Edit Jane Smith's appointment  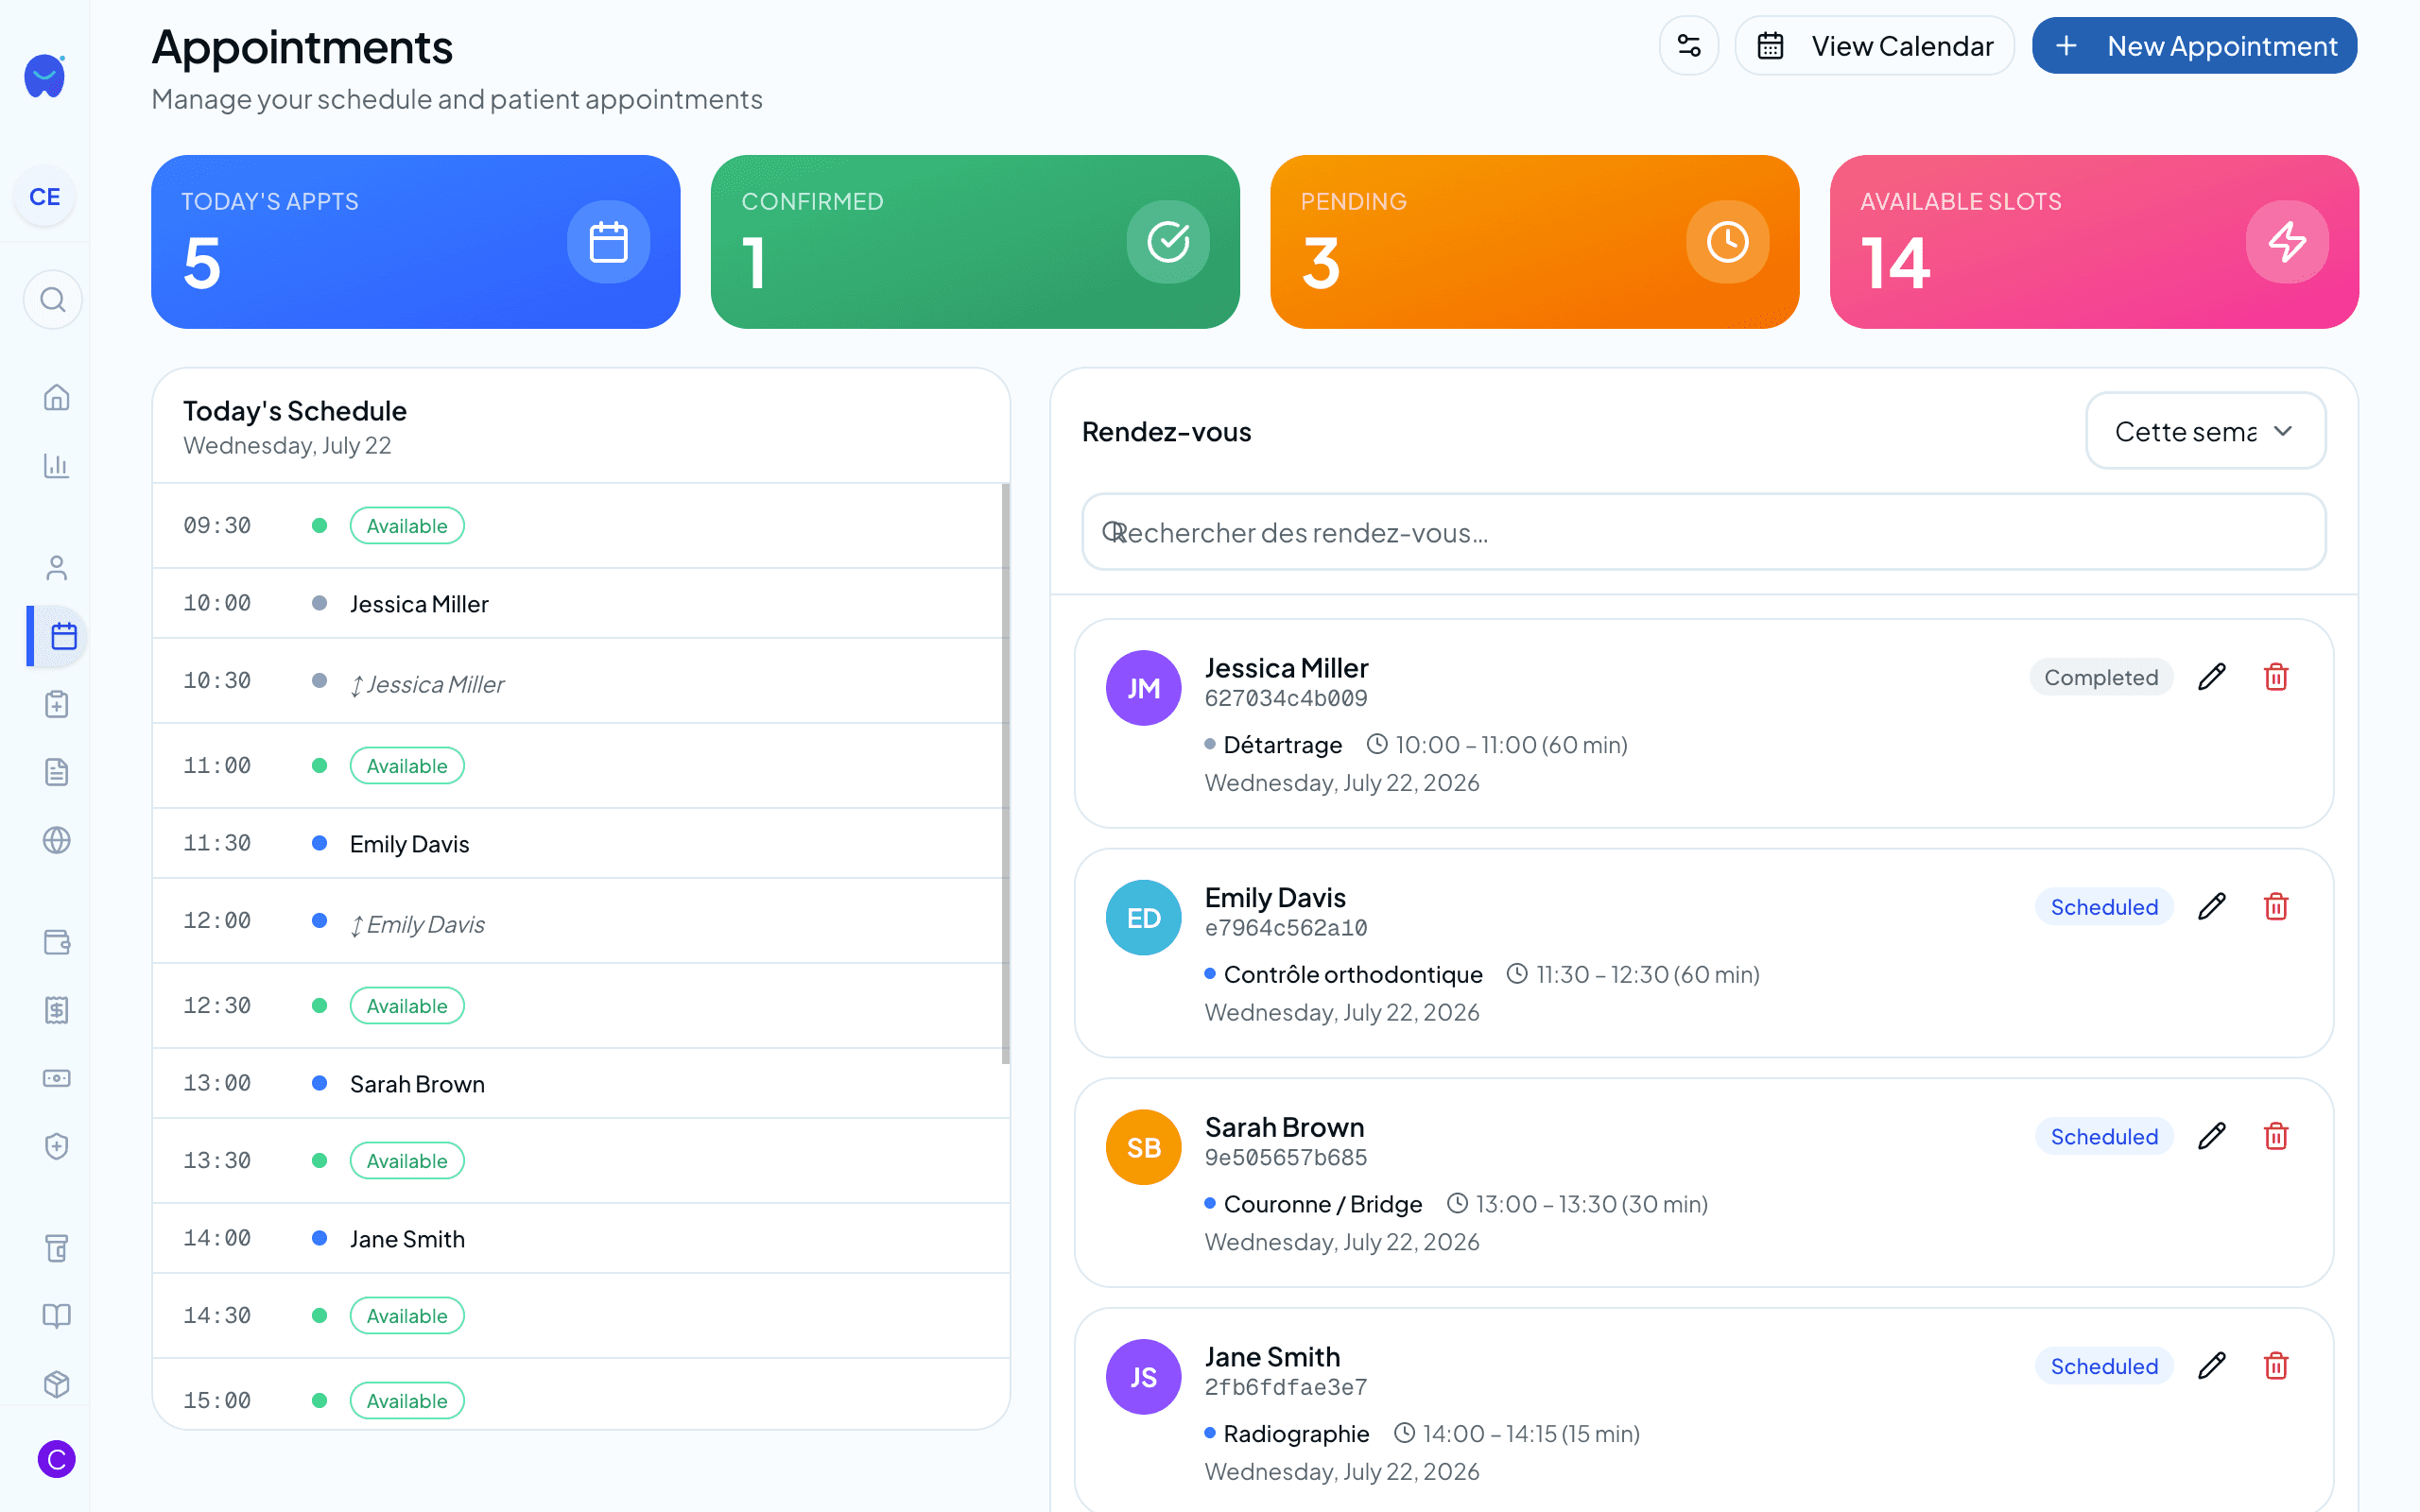point(2212,1366)
